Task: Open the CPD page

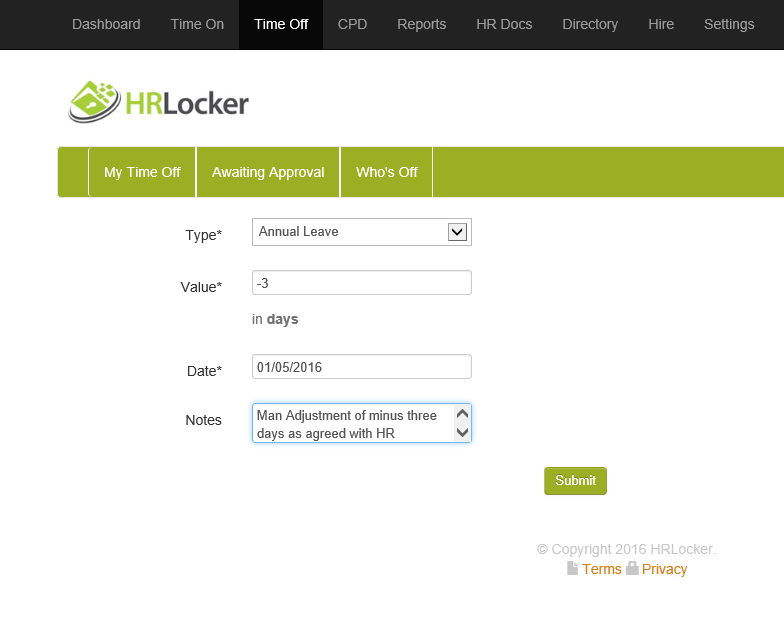Action: point(352,24)
